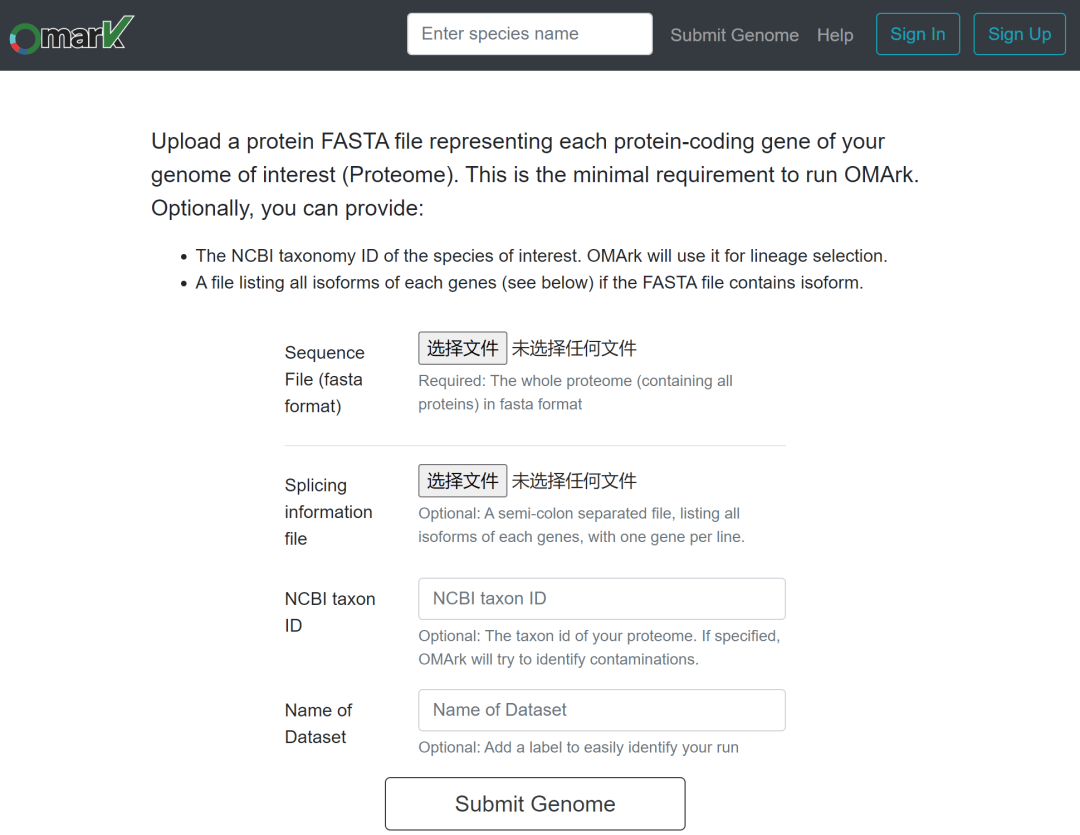Click the 'Optional: Add a label' hint text
The image size is (1080, 835).
point(578,747)
